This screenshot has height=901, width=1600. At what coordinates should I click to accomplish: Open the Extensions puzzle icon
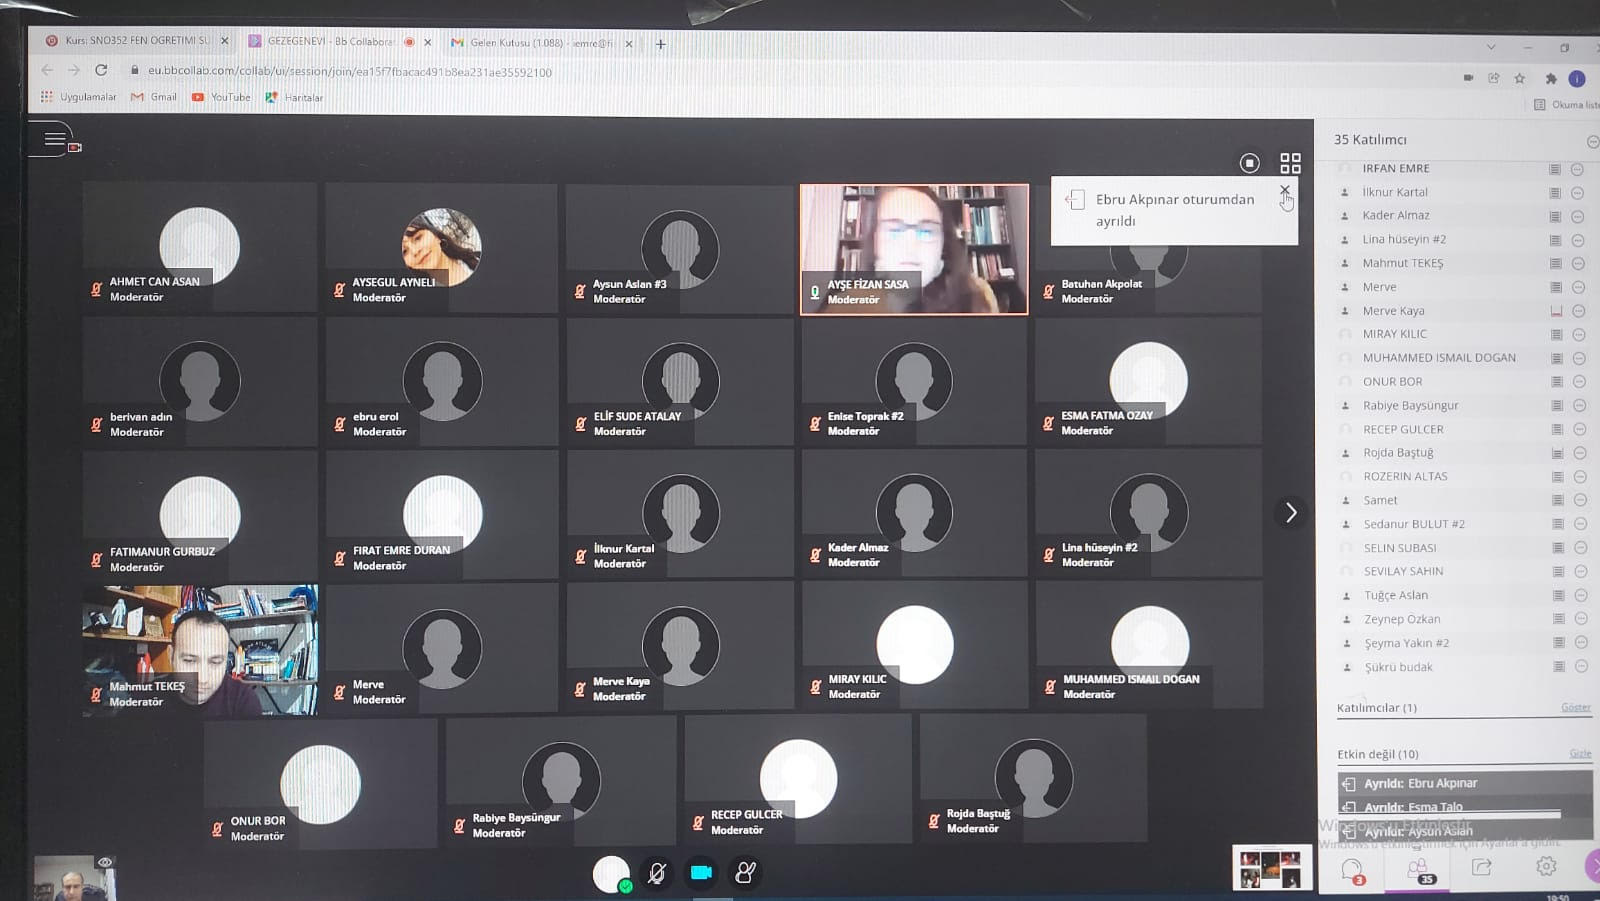click(1550, 78)
